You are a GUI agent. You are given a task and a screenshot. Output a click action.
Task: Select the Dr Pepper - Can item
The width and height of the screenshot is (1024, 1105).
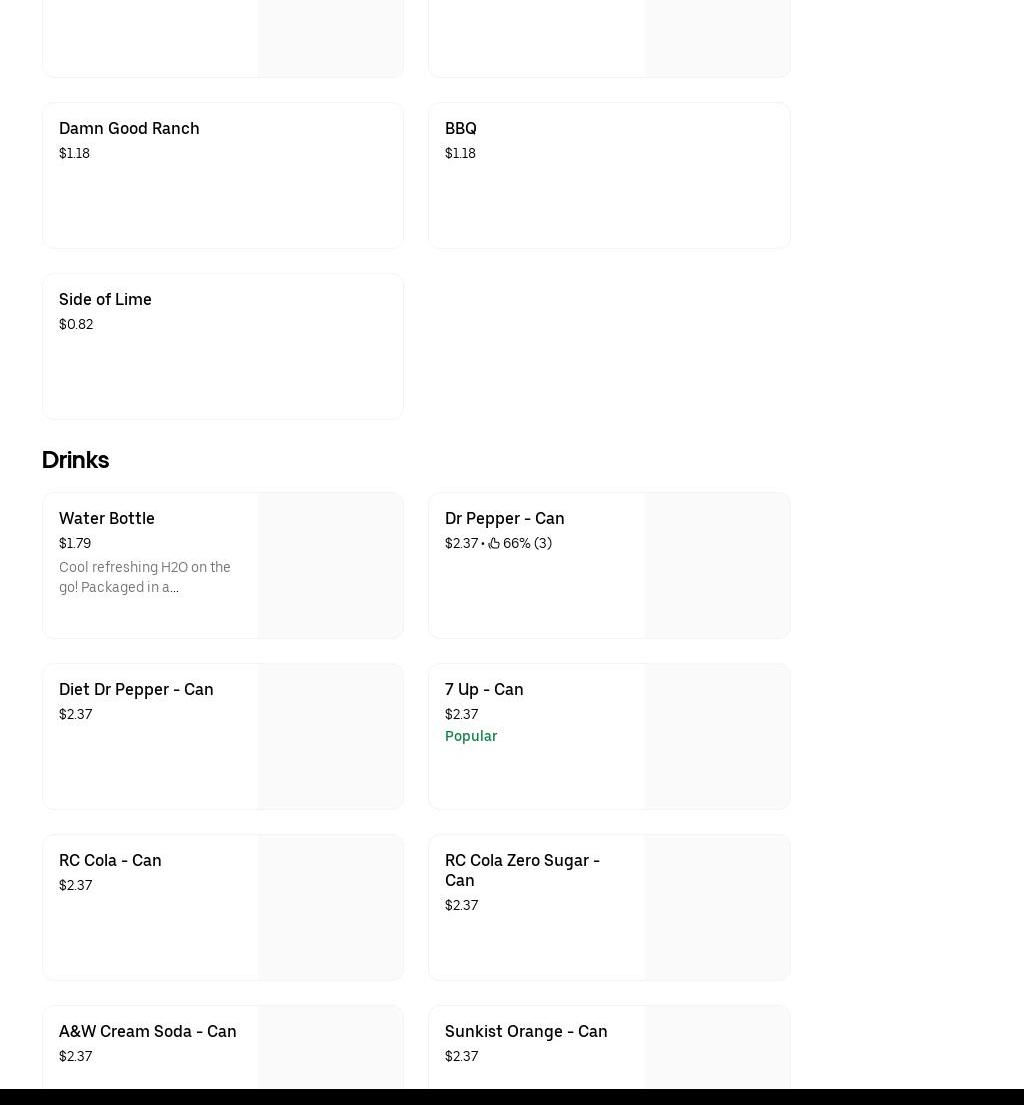(x=610, y=566)
